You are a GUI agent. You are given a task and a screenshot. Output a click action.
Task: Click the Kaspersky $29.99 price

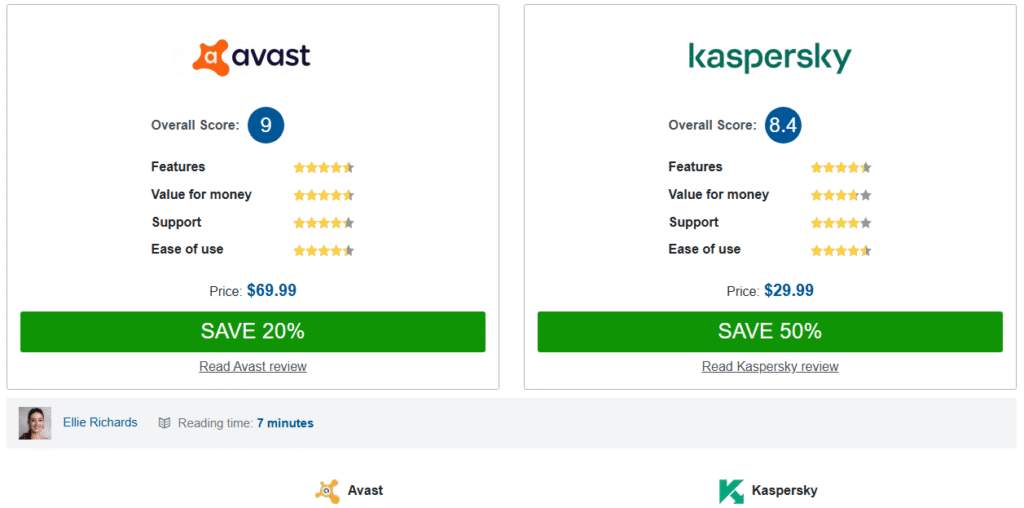click(789, 291)
